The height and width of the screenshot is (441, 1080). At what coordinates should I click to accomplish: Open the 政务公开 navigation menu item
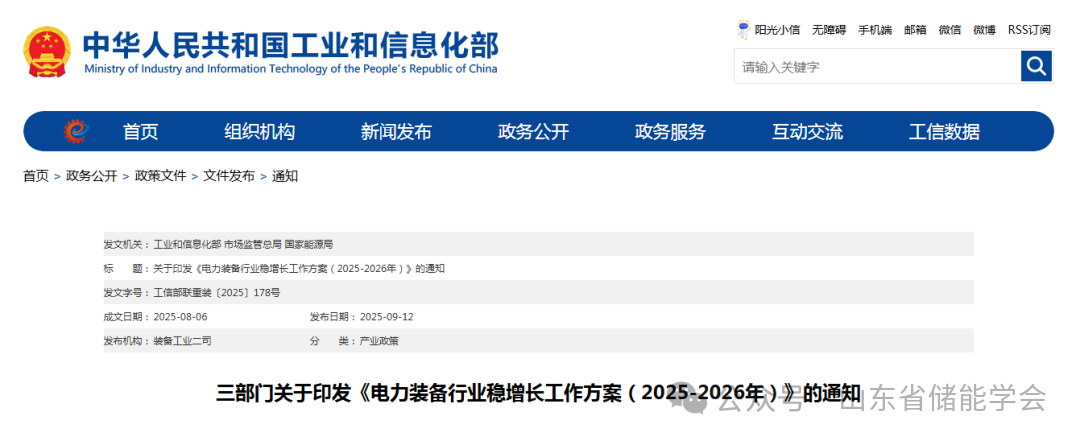tap(533, 132)
